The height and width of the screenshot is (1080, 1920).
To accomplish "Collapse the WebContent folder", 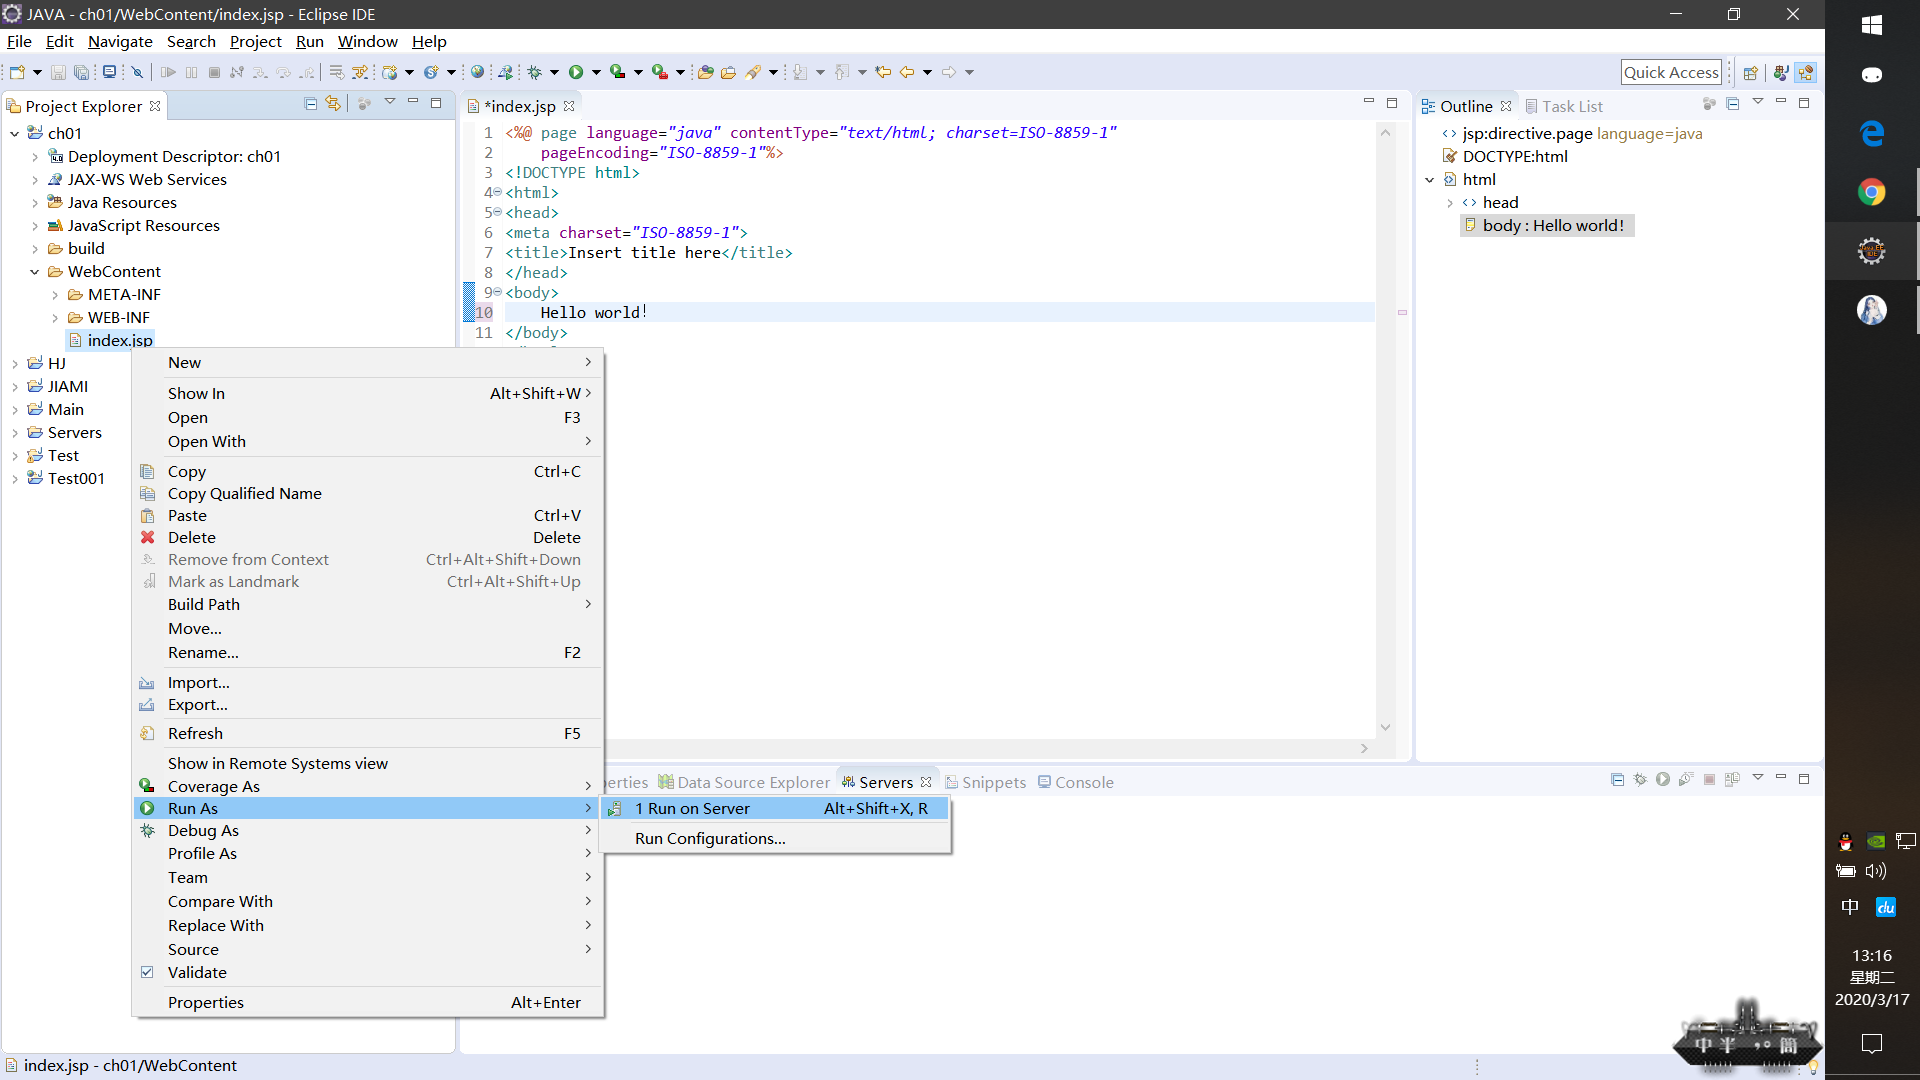I will (x=35, y=272).
